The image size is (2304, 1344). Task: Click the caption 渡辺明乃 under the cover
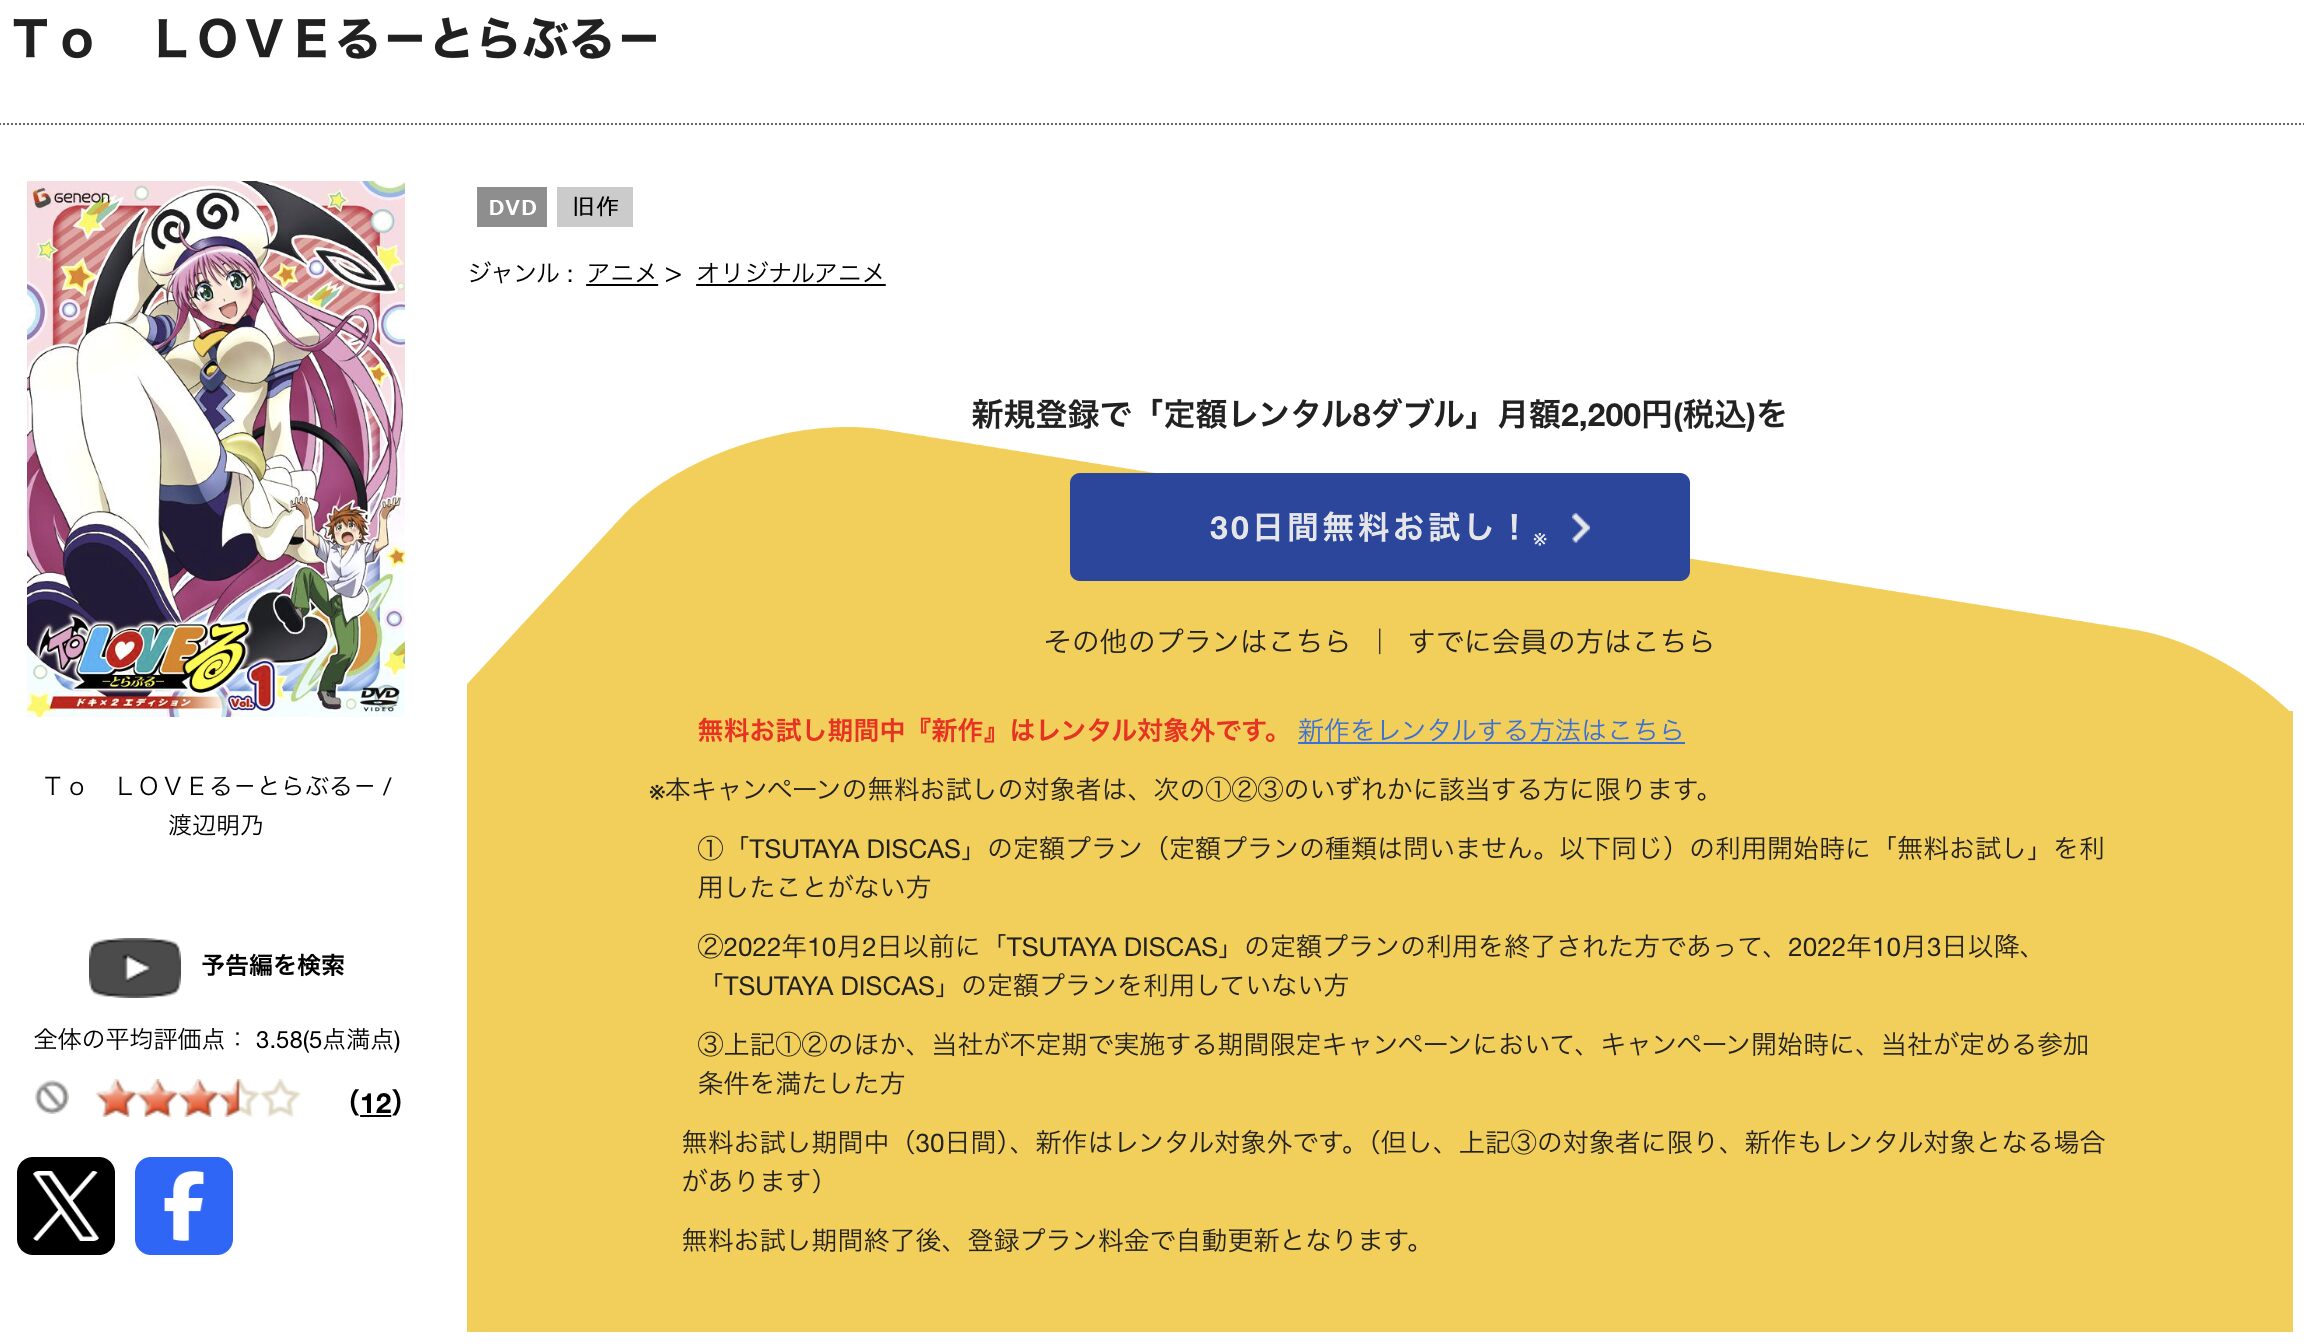click(216, 825)
